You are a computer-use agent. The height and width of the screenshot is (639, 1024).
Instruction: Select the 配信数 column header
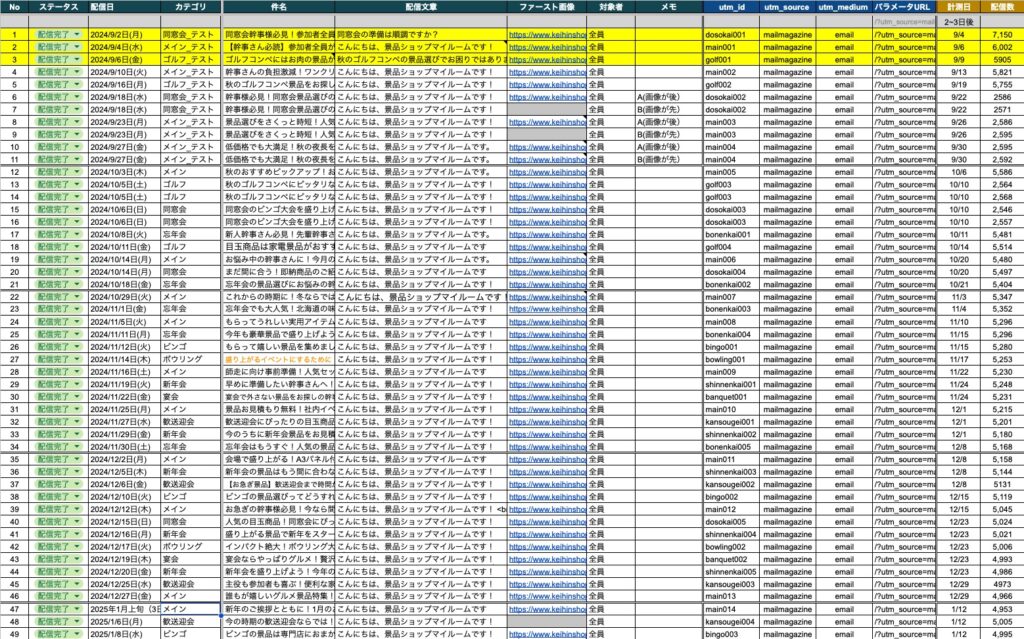(1001, 7)
